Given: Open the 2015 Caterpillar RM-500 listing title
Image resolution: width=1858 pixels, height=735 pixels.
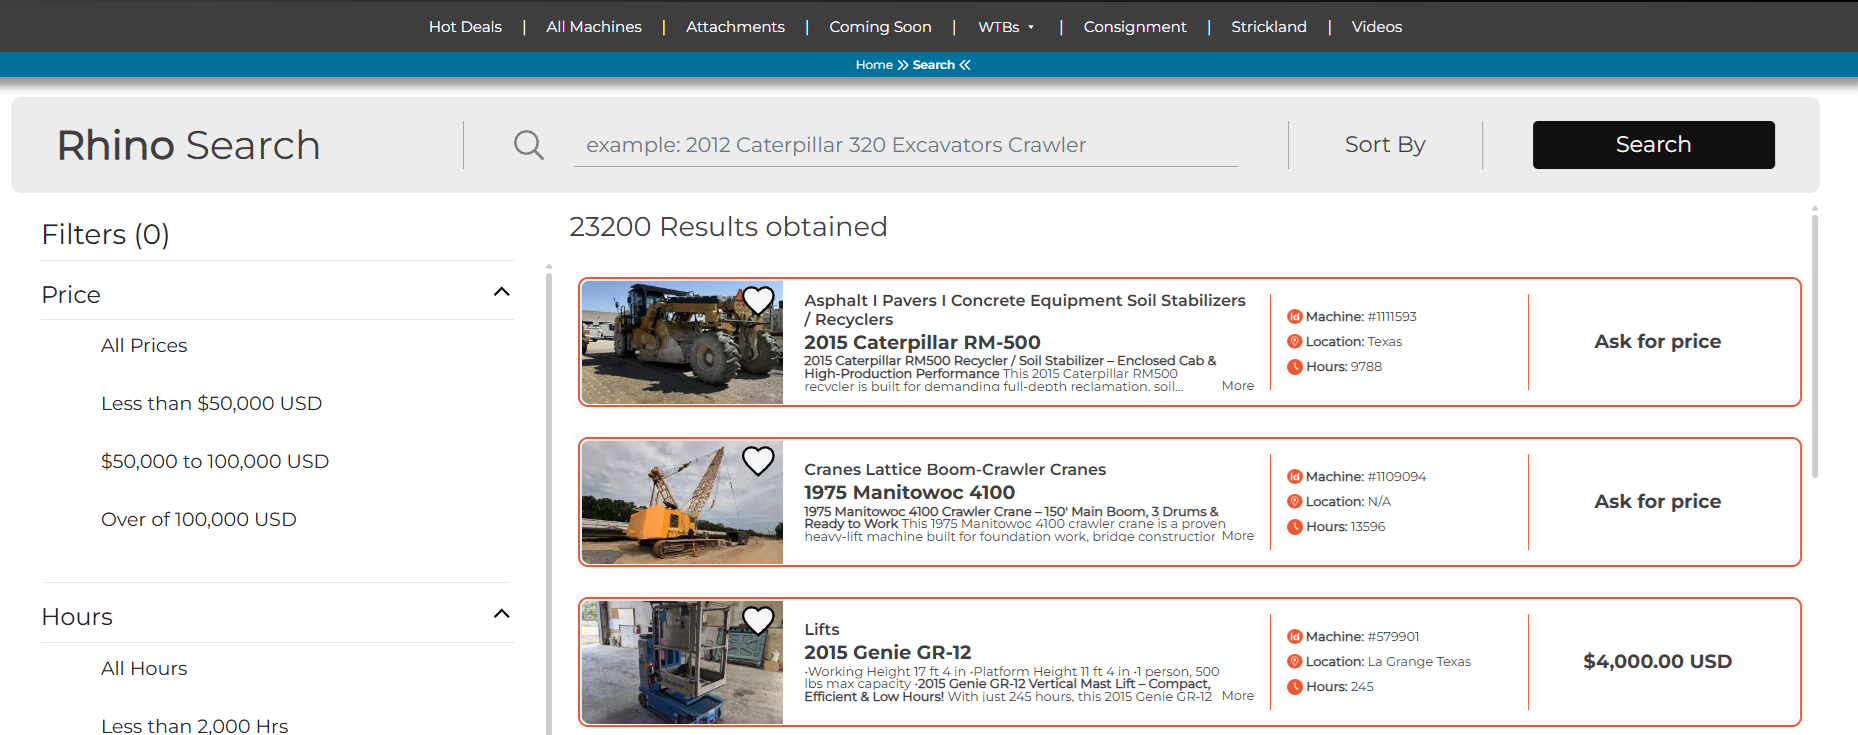Looking at the screenshot, I should point(922,343).
